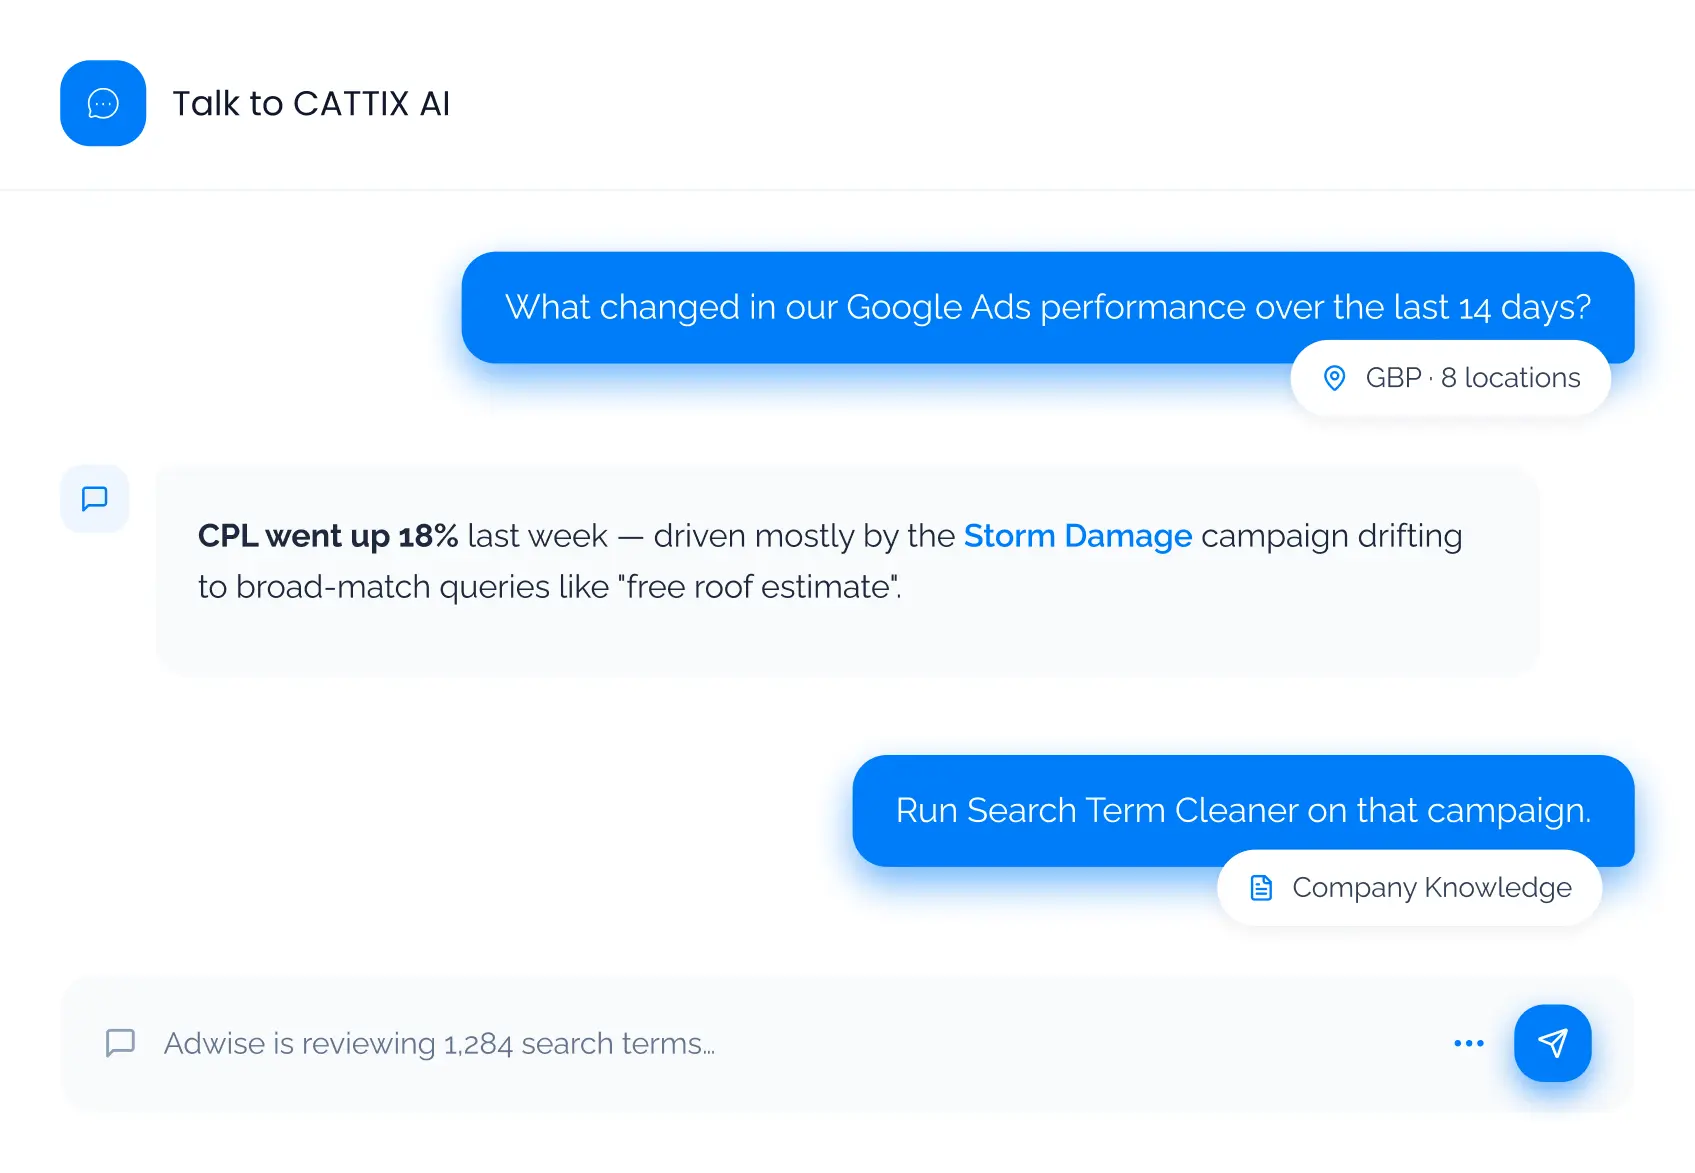Click the "free roof estimate" query text
The height and width of the screenshot is (1173, 1695).
[764, 587]
